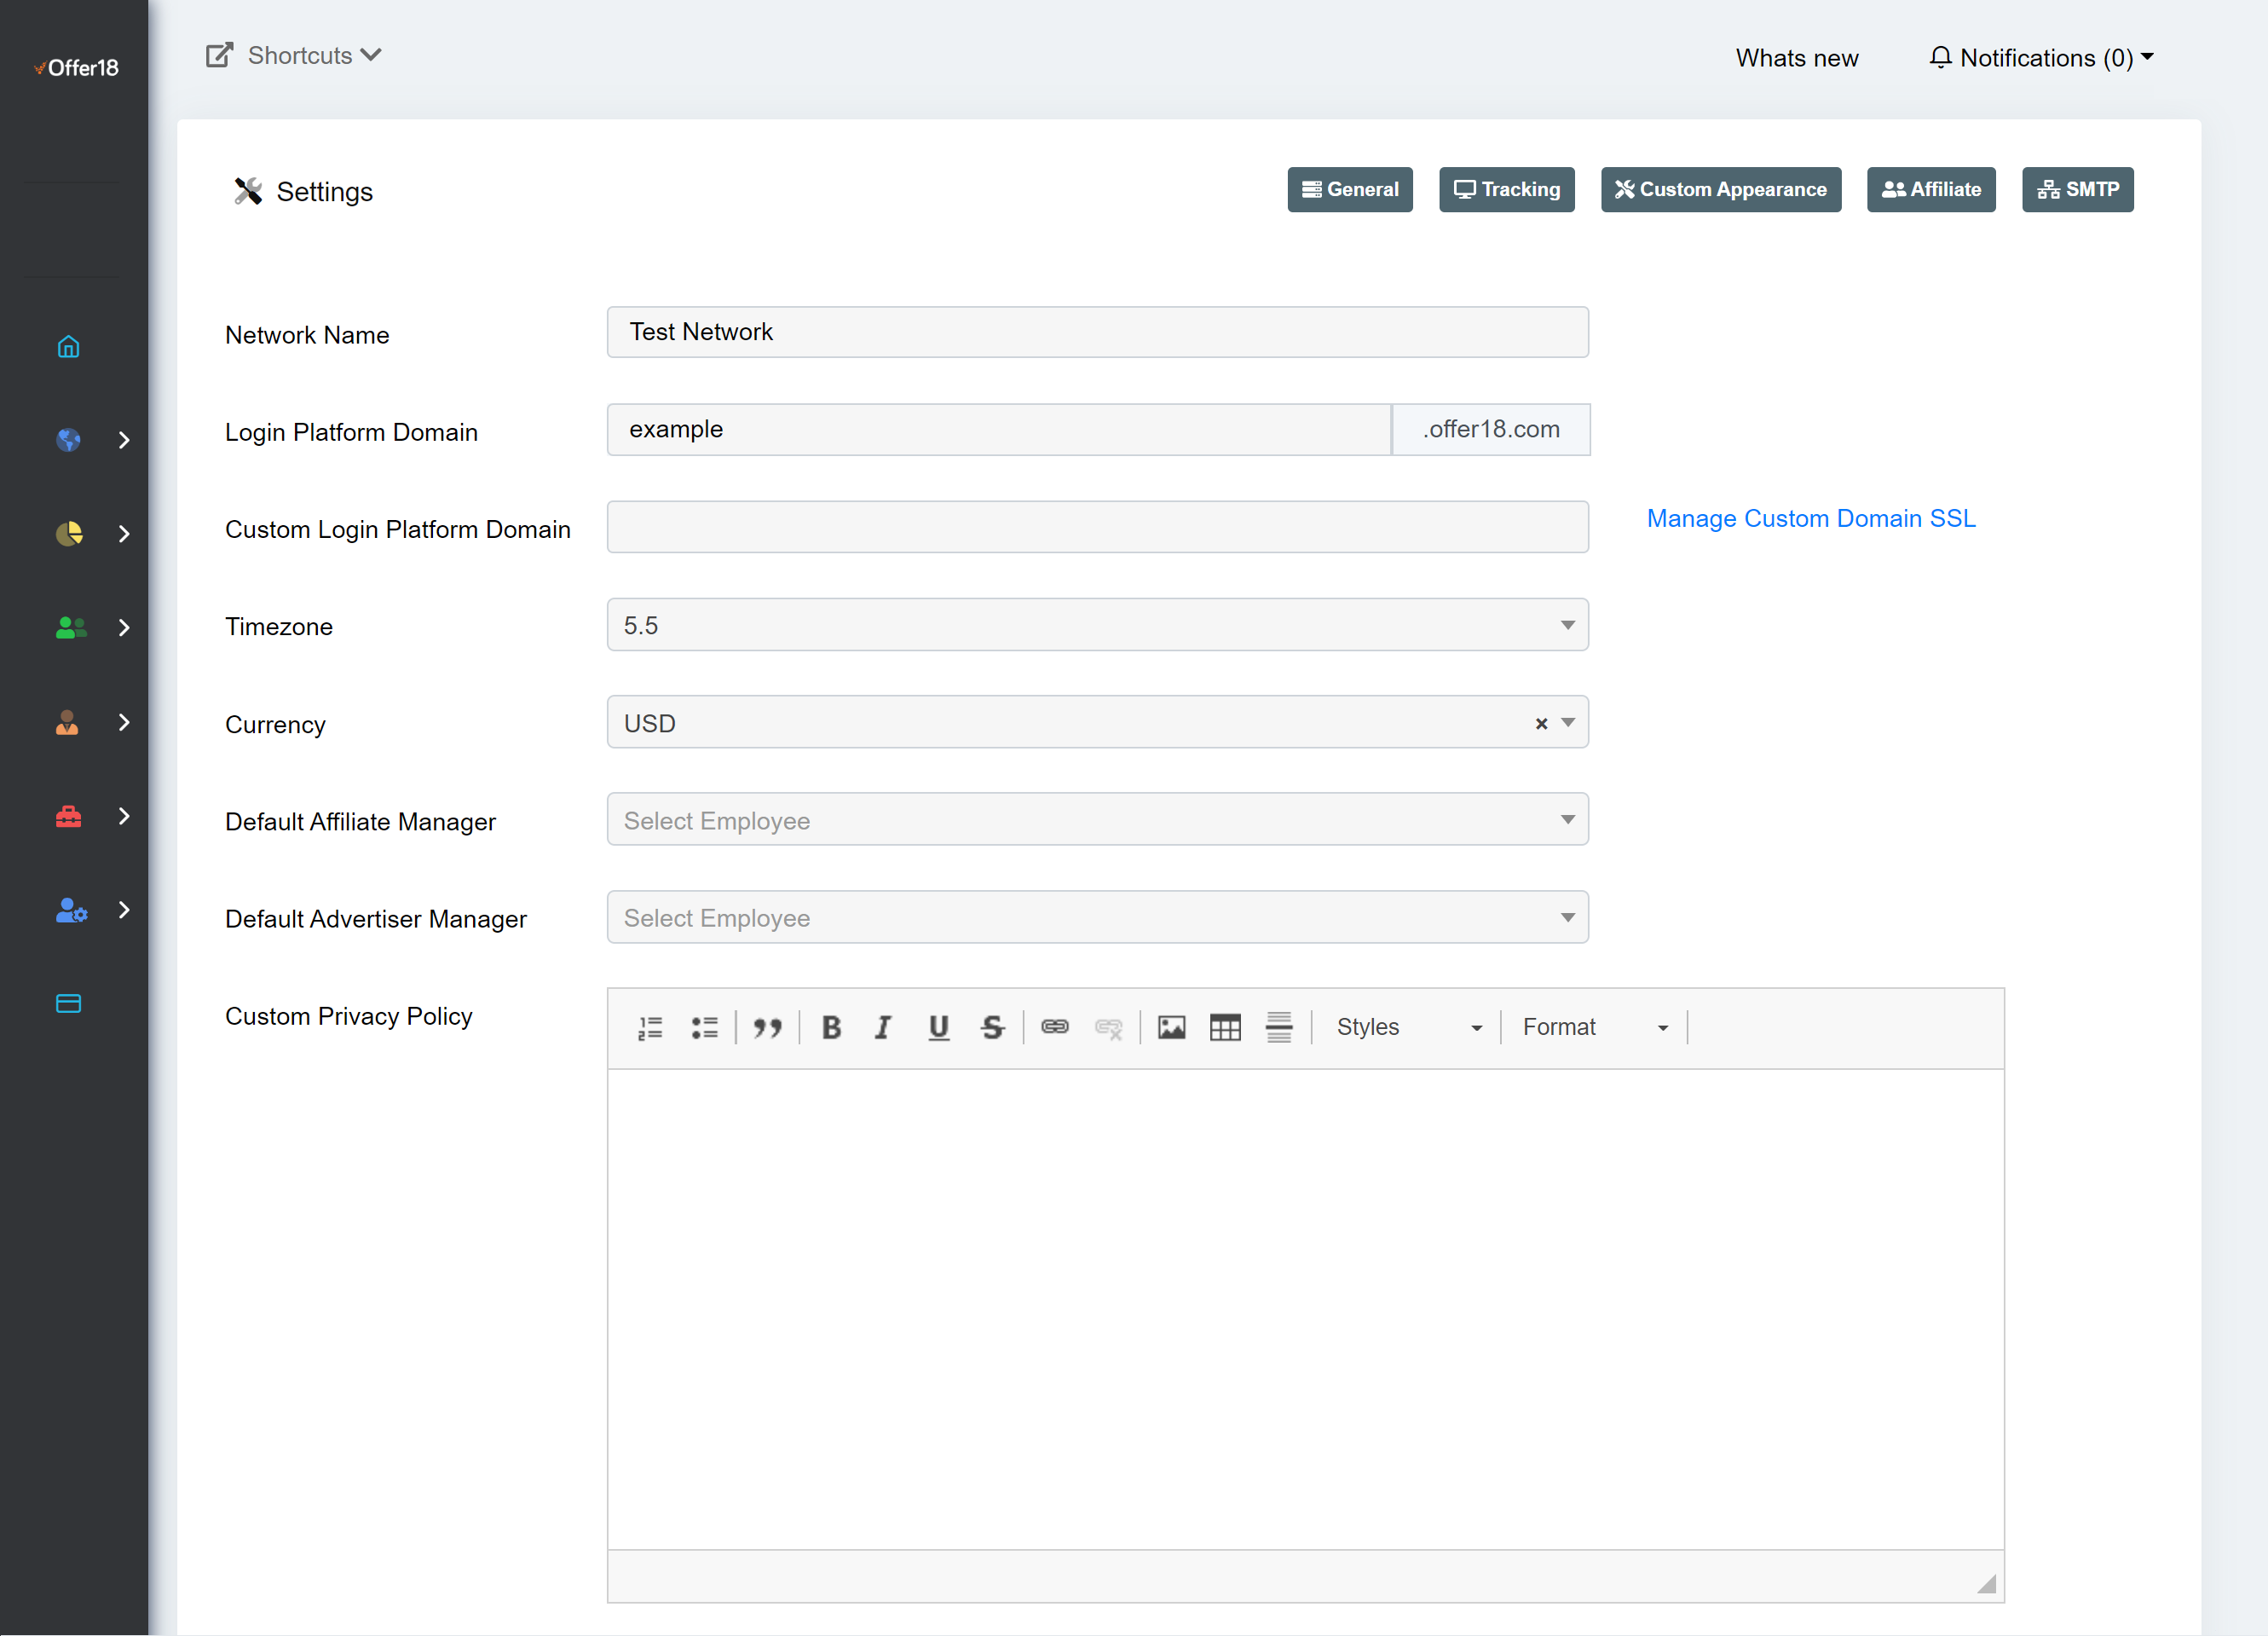
Task: Toggle underline formatting in editor
Action: click(x=937, y=1027)
